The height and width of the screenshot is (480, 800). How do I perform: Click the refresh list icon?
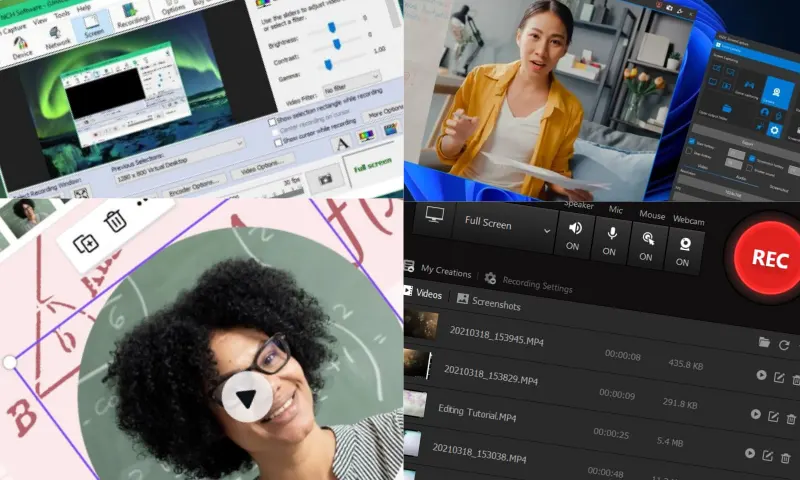[x=784, y=345]
